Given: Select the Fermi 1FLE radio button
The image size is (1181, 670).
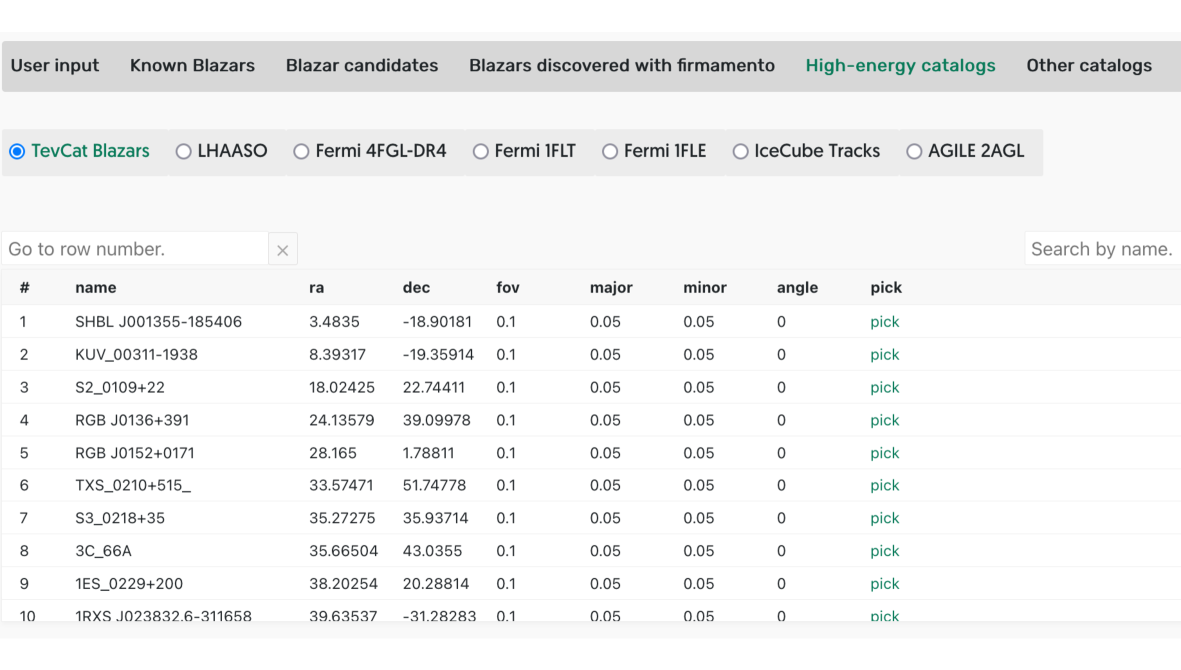Looking at the screenshot, I should [x=610, y=152].
